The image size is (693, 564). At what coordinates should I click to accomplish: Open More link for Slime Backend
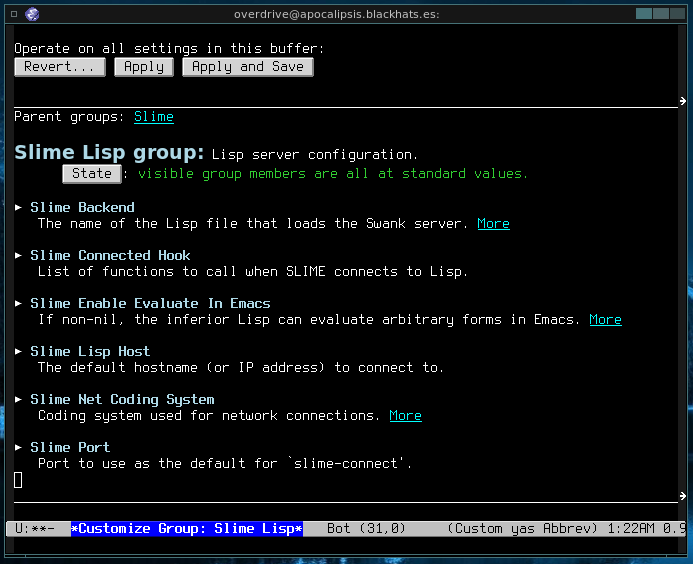(493, 224)
